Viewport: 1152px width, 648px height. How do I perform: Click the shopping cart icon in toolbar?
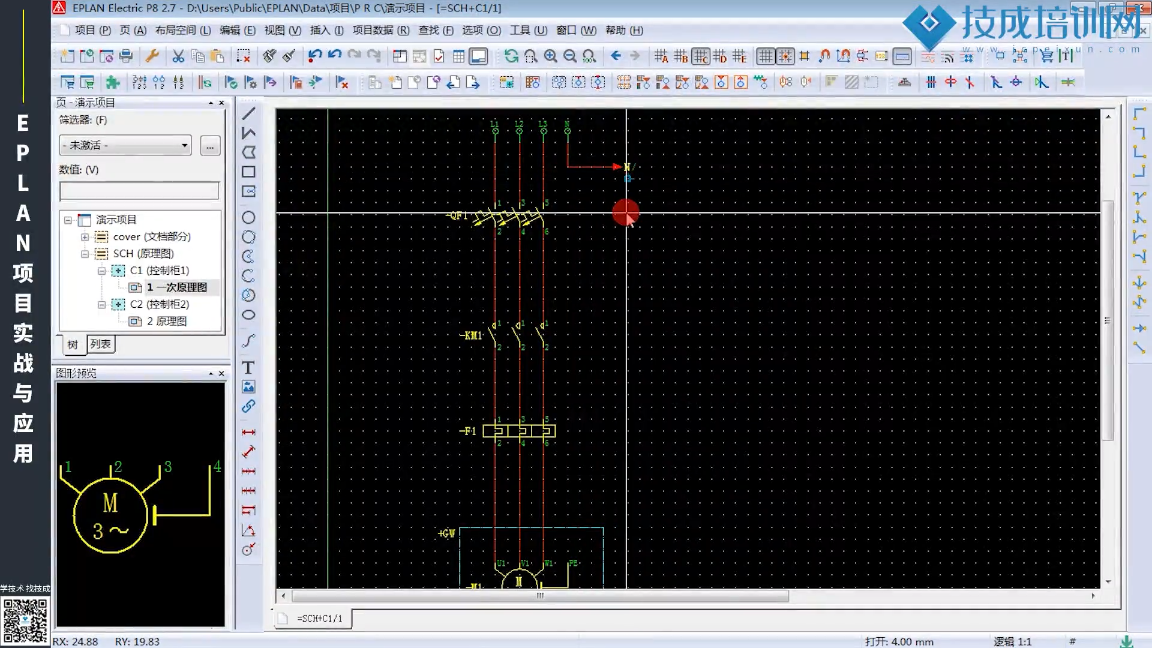point(1047,56)
